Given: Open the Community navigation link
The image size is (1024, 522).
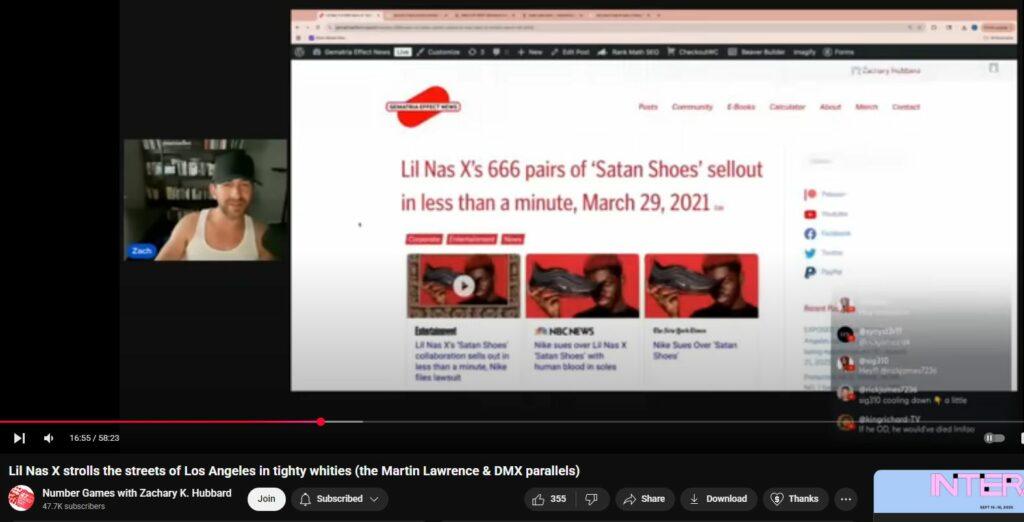Looking at the screenshot, I should [x=692, y=107].
